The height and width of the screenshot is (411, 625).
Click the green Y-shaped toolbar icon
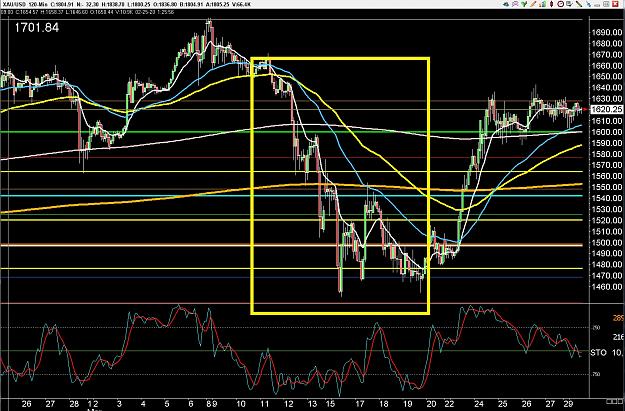524,4
